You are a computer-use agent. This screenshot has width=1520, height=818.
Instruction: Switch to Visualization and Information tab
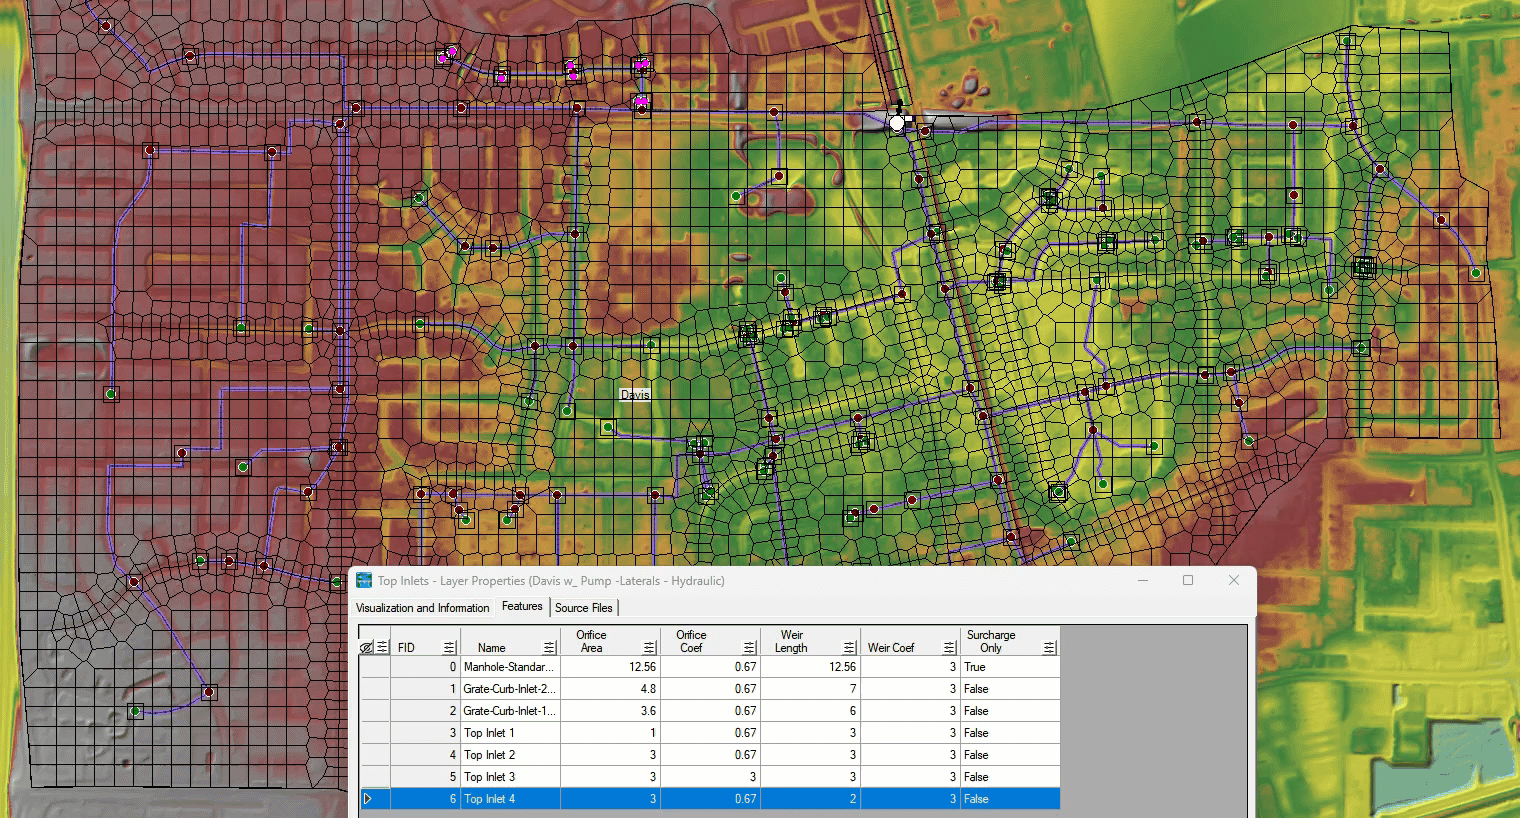point(423,608)
